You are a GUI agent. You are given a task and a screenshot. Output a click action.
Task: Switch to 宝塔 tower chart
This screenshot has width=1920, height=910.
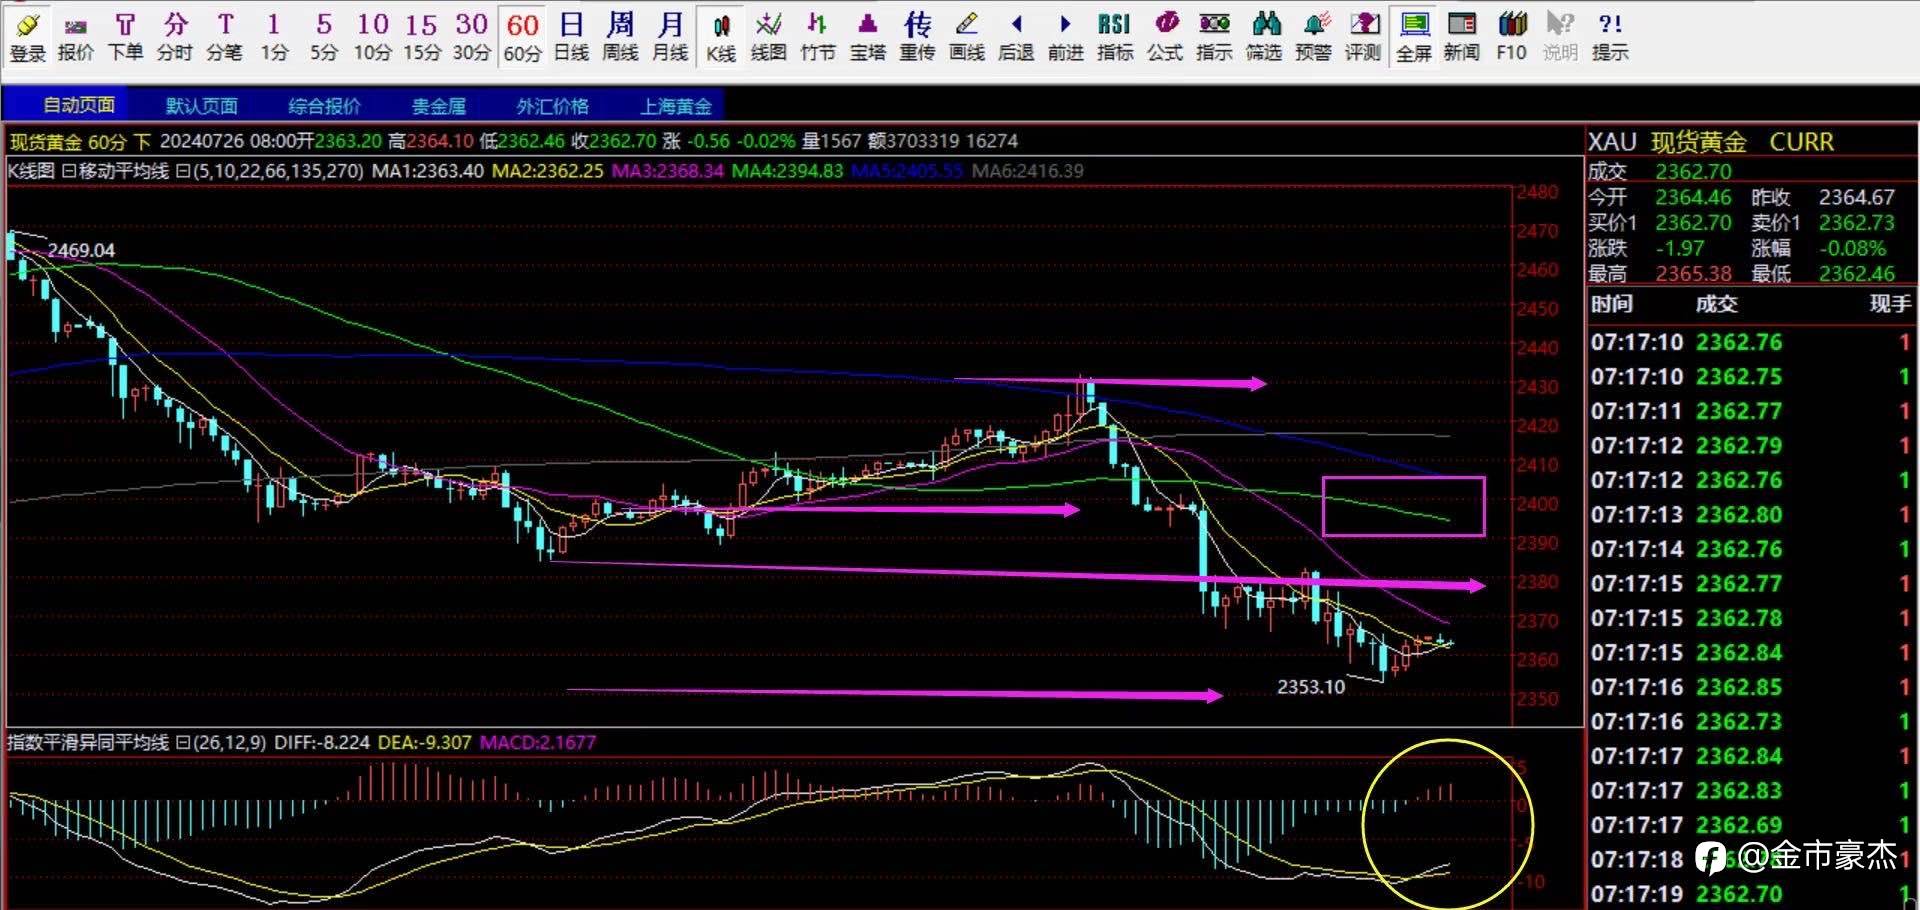tap(867, 37)
